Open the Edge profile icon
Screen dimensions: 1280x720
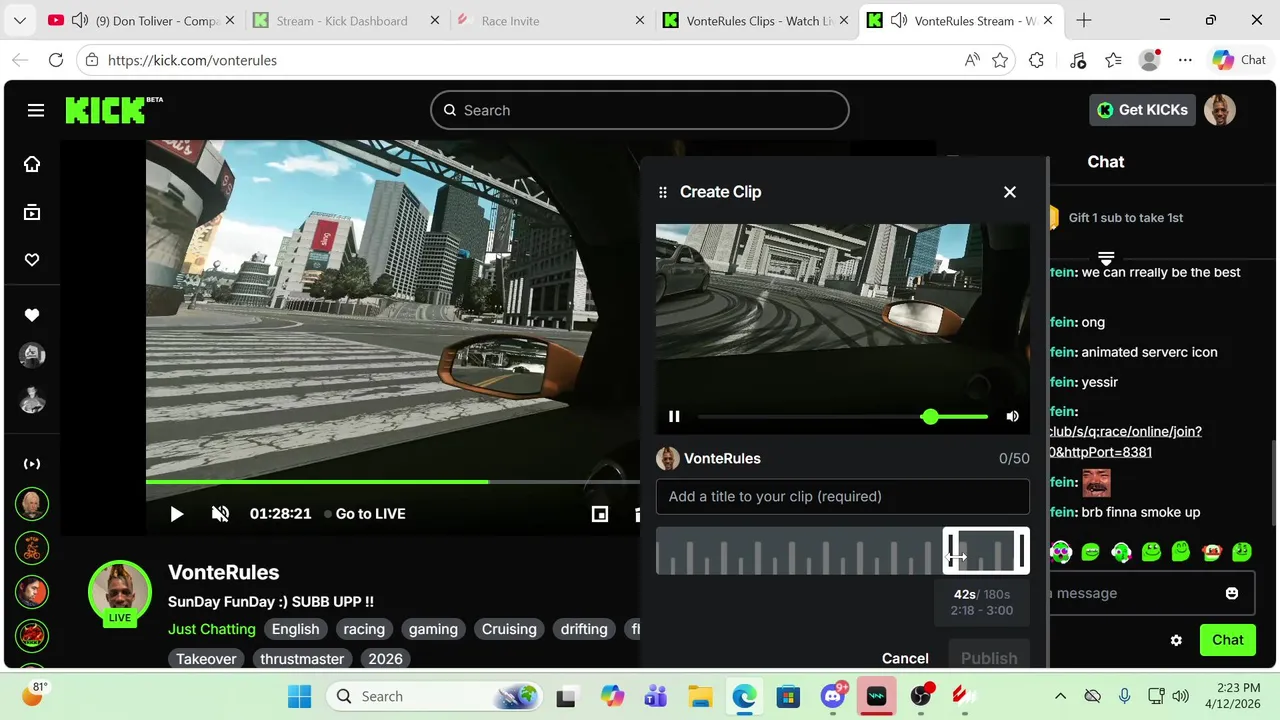coord(1150,60)
